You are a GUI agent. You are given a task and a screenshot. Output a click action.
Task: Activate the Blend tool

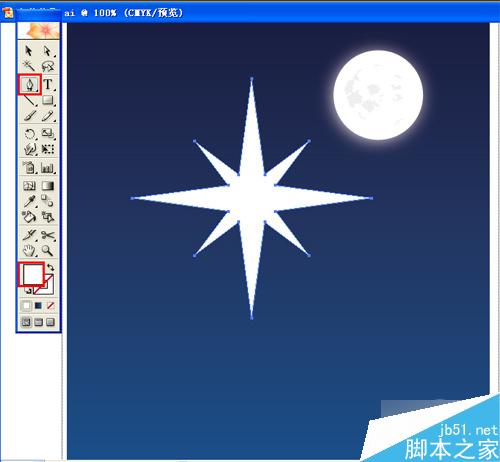[x=48, y=201]
